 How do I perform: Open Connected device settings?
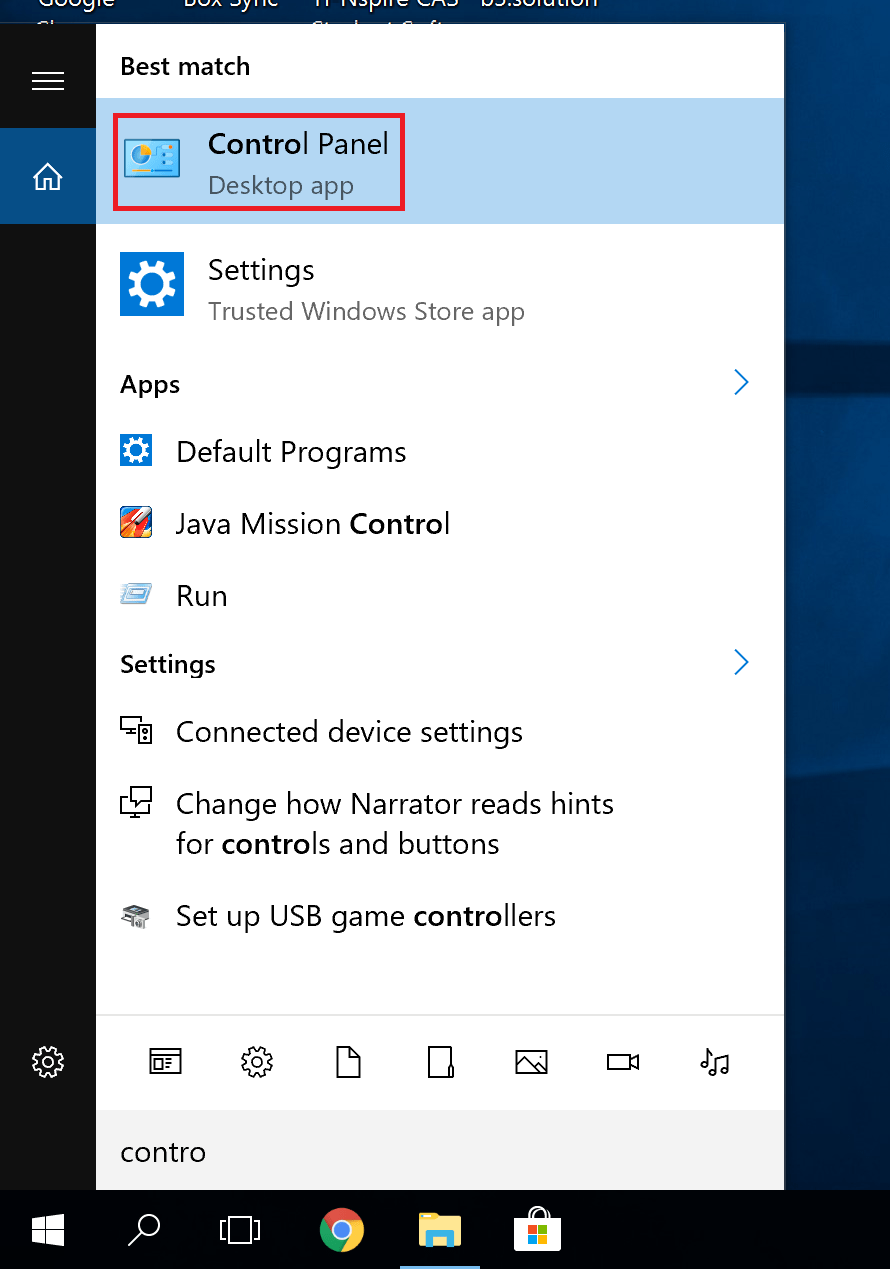coord(349,731)
